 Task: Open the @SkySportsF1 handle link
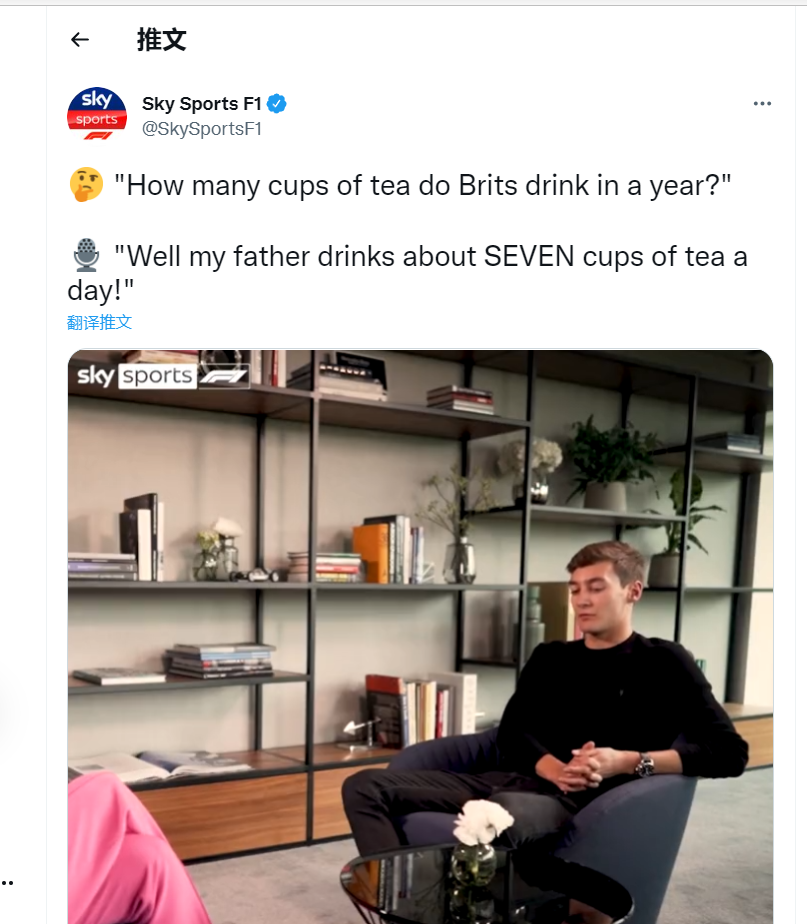(x=202, y=128)
